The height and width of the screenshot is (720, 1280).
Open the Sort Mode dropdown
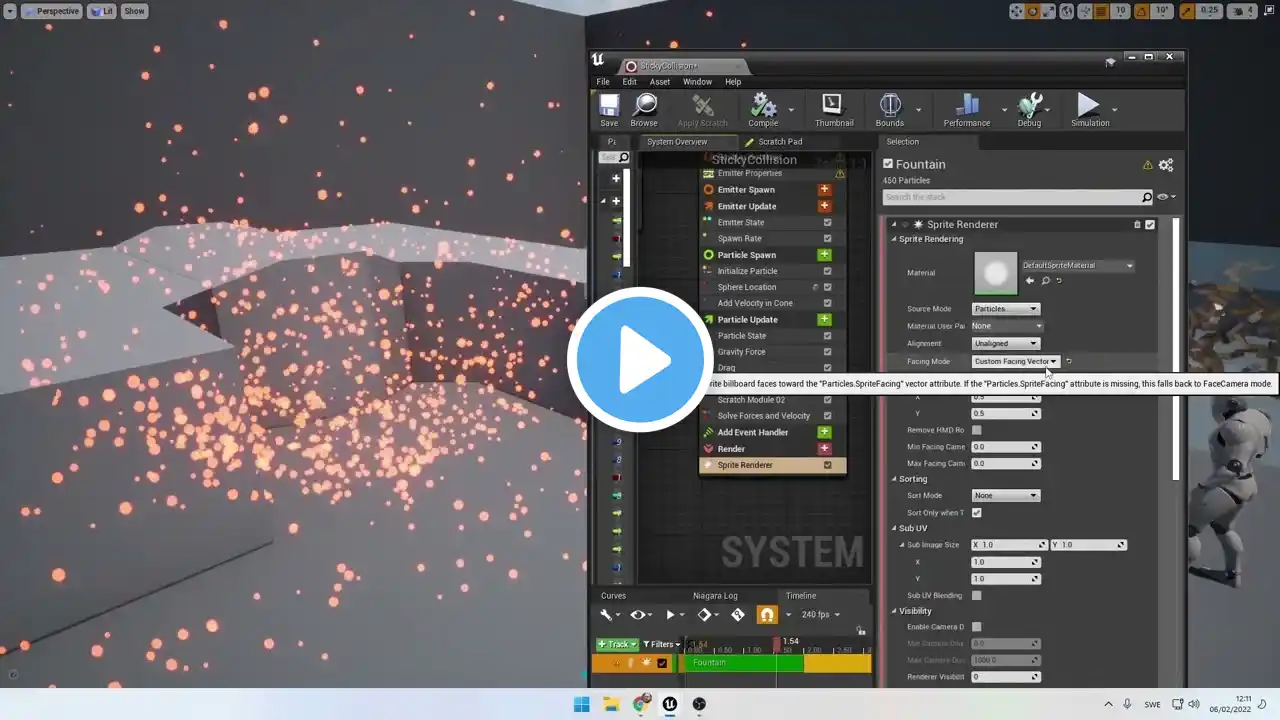[x=1006, y=496]
